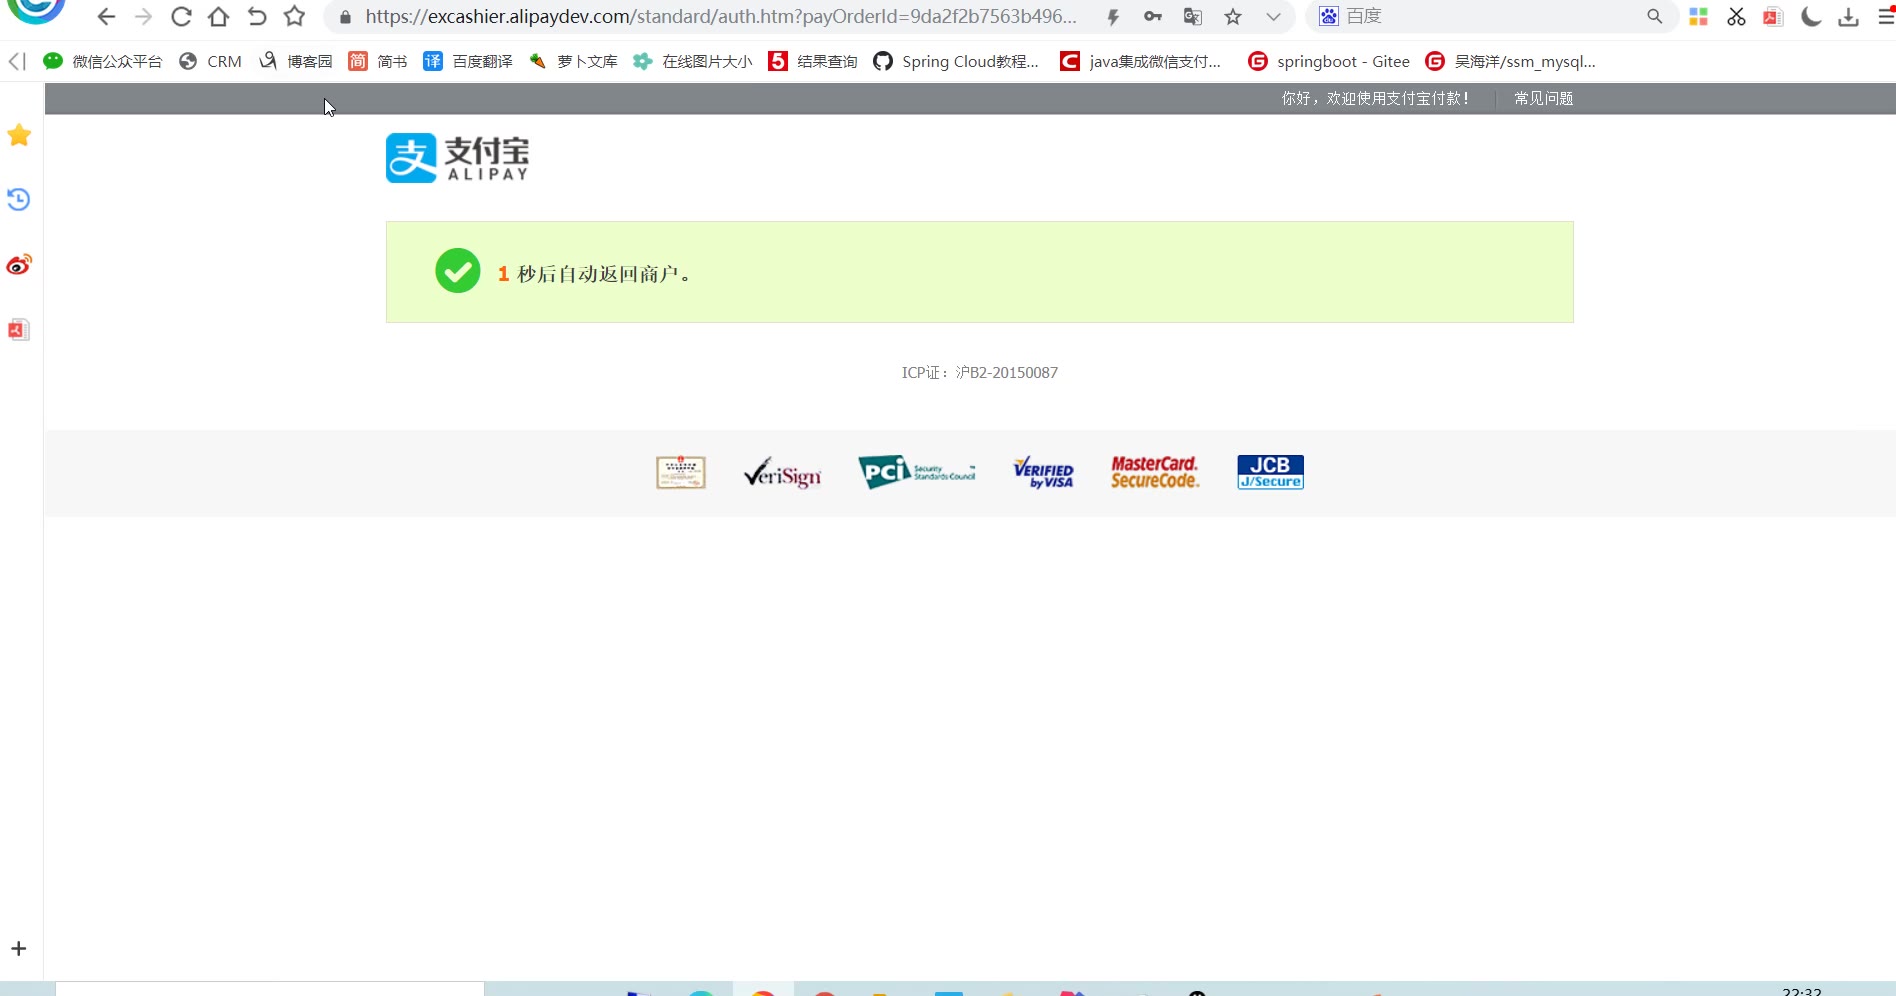The height and width of the screenshot is (996, 1896).
Task: Click the ICP证 沪B2-20150087 text
Action: pyautogui.click(x=980, y=372)
